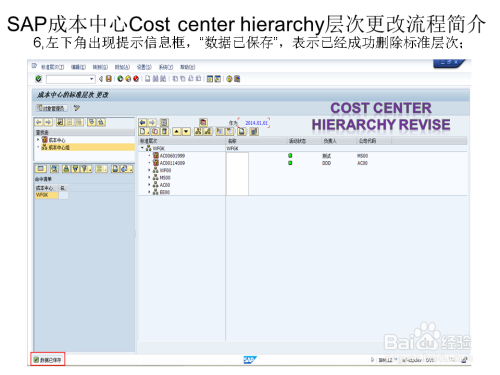Viewport: 500px width, 375px height.
Task: Click 公司代码 column header
Action: pyautogui.click(x=374, y=141)
